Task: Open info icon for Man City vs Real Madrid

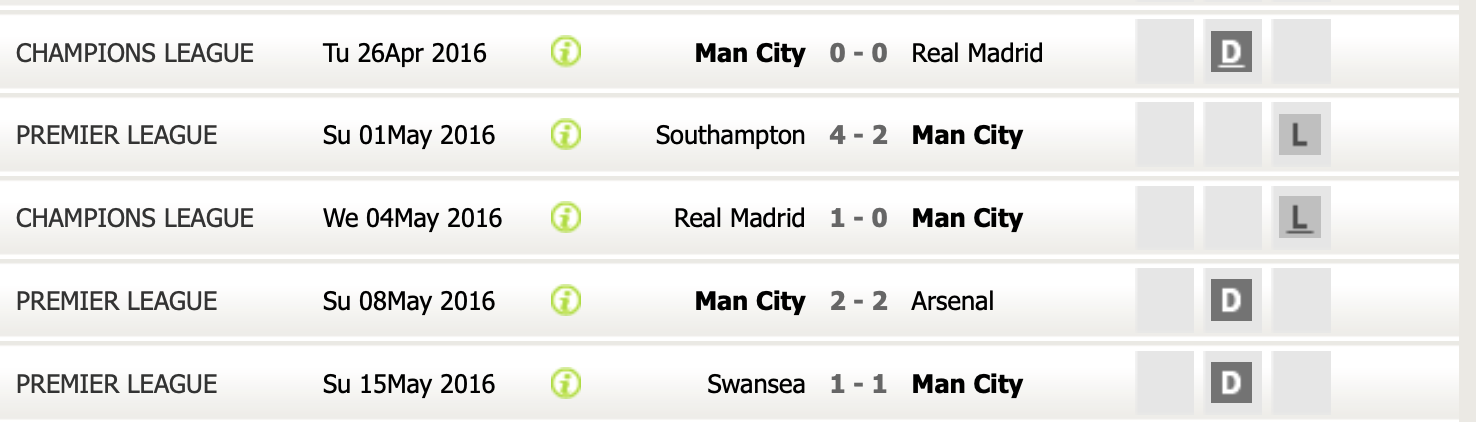Action: 565,52
